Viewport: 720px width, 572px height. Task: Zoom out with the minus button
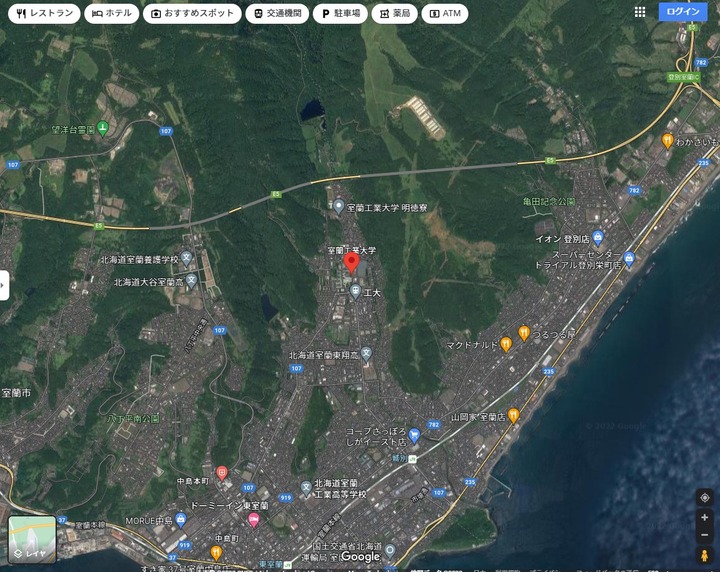point(704,535)
